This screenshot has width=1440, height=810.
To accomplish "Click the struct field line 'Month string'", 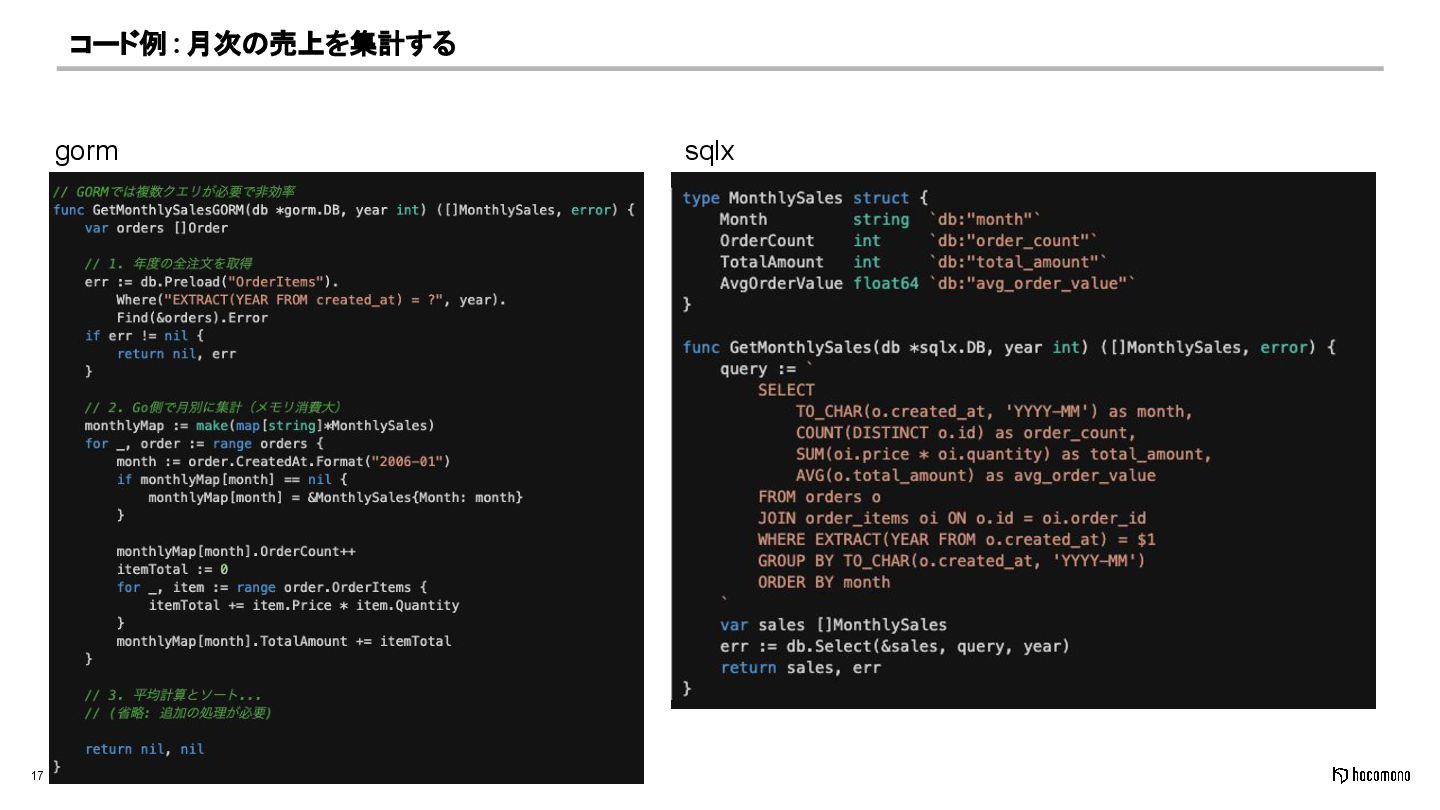I will tap(880, 220).
